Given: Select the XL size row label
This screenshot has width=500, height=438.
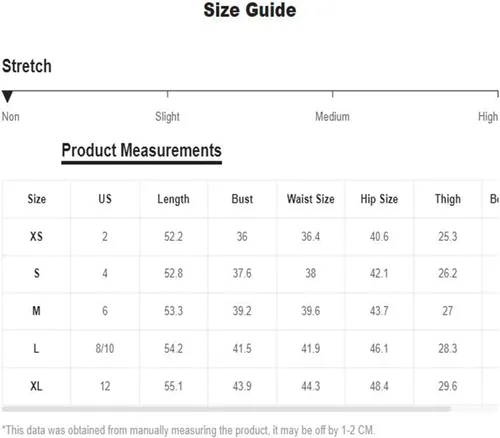Looking at the screenshot, I should click(36, 386).
